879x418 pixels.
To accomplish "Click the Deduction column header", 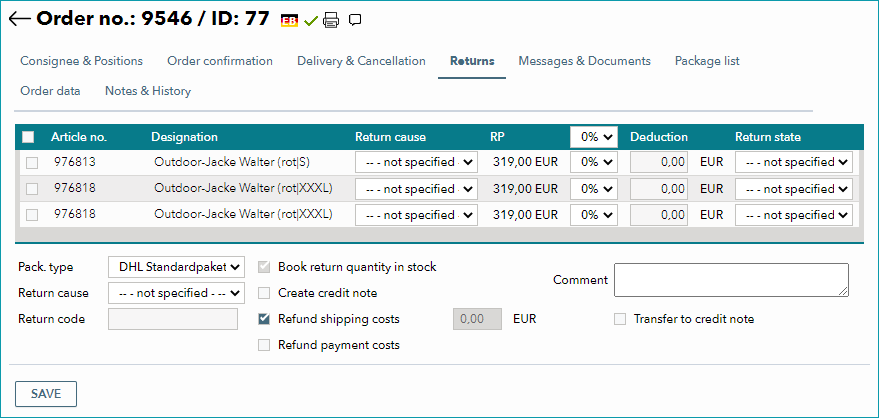I will tap(659, 137).
